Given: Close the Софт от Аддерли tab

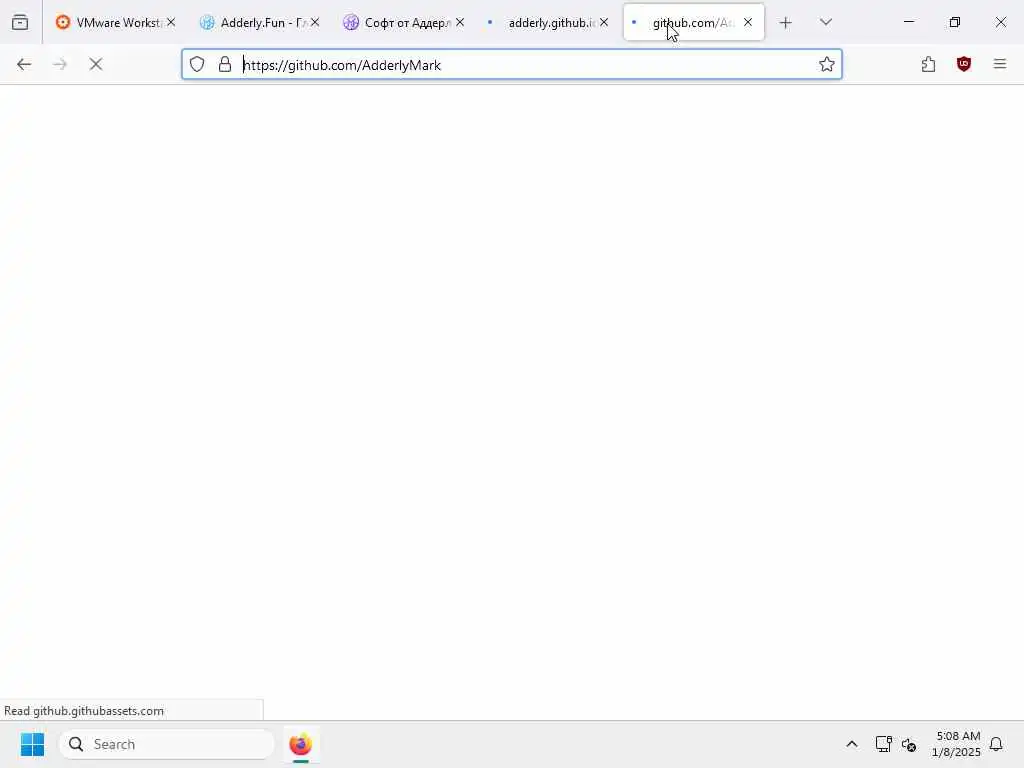Looking at the screenshot, I should (460, 22).
